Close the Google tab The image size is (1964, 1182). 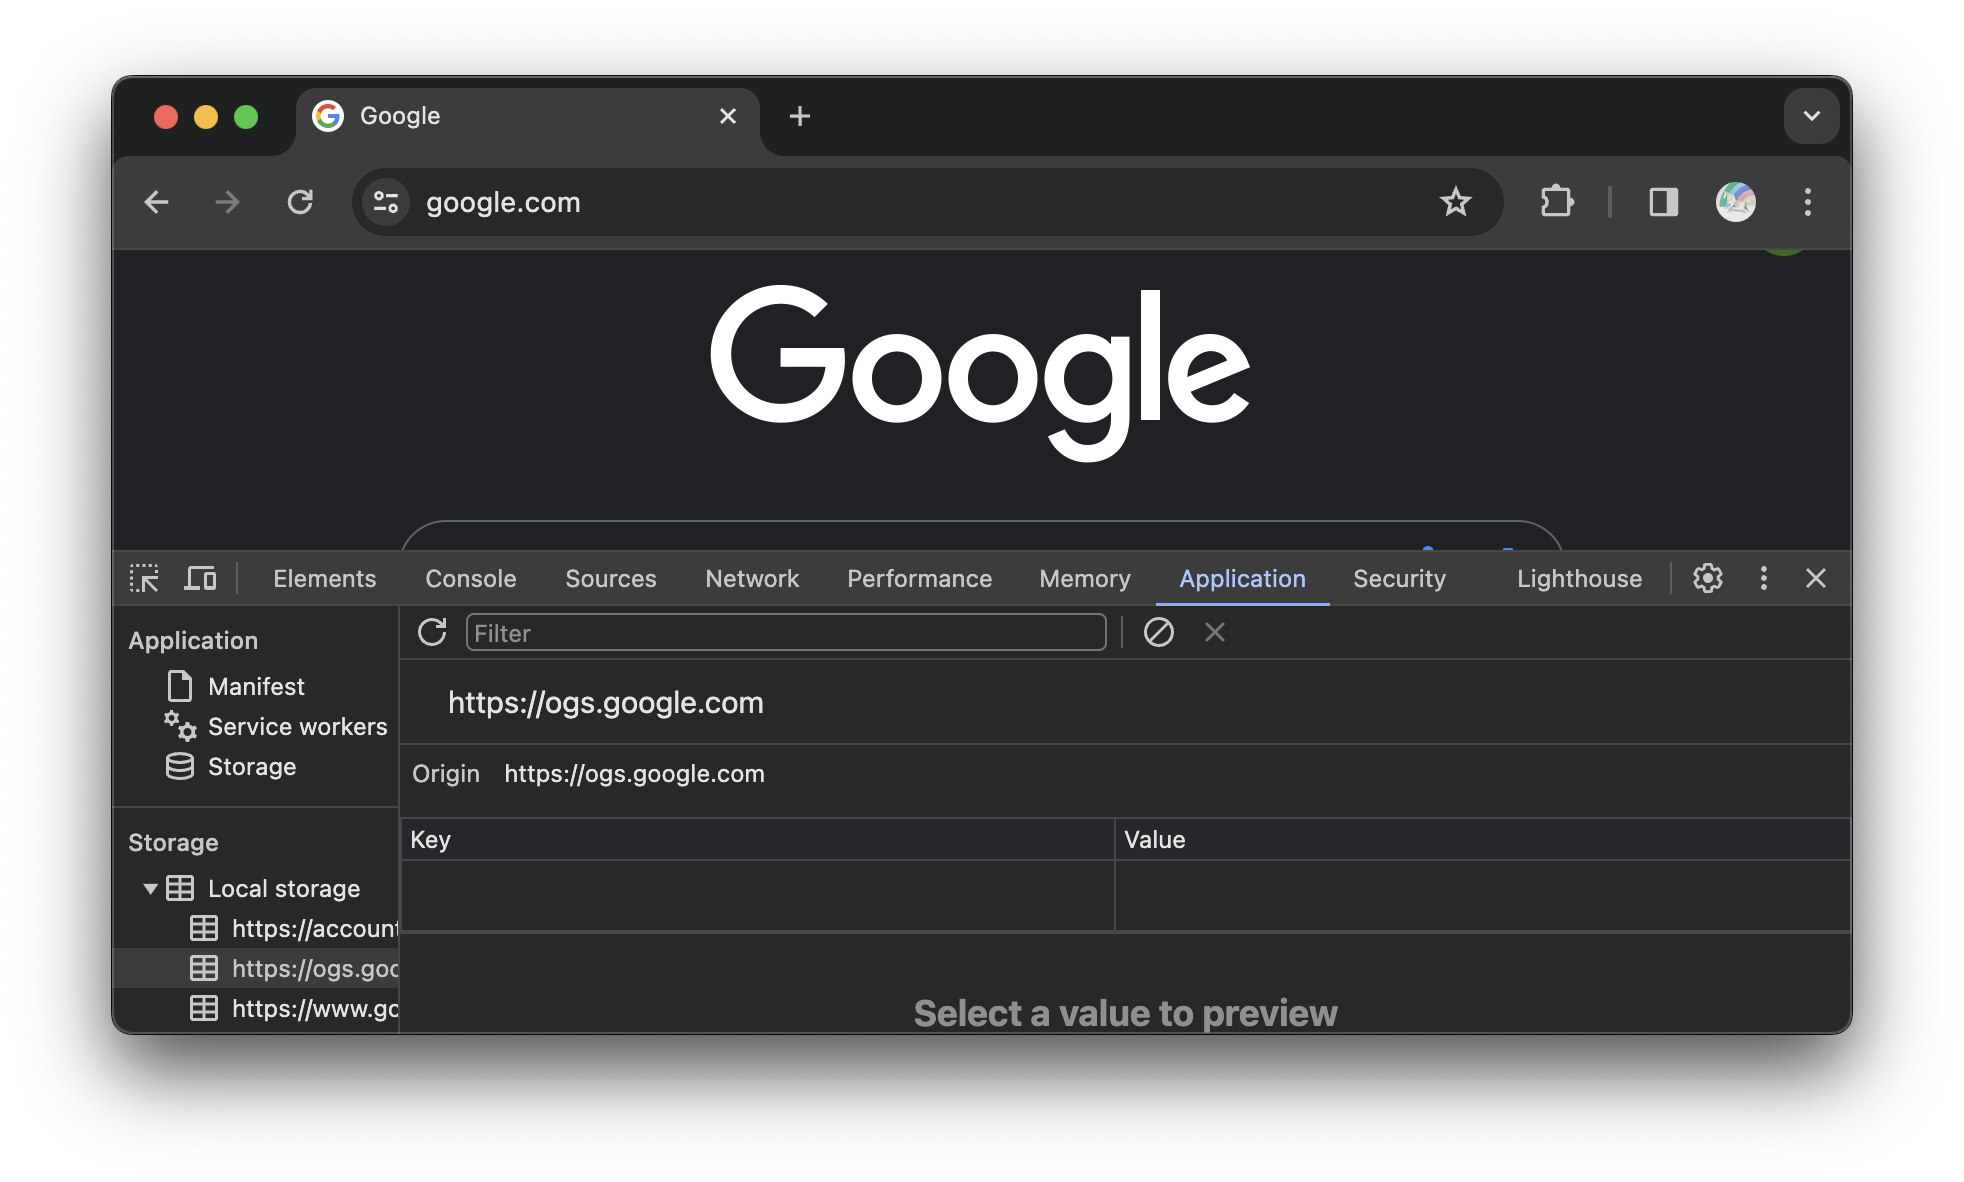(728, 116)
